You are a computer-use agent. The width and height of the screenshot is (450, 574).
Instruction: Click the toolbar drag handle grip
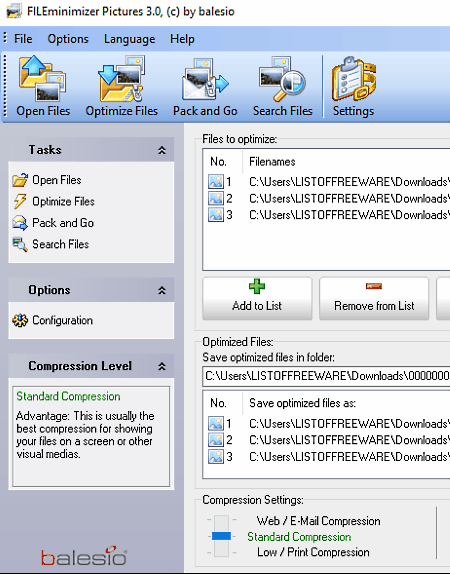pyautogui.click(x=5, y=86)
